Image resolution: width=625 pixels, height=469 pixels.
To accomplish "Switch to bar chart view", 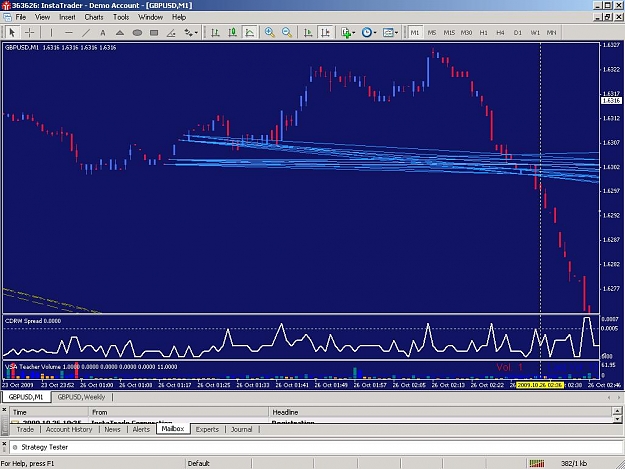I will pyautogui.click(x=215, y=33).
